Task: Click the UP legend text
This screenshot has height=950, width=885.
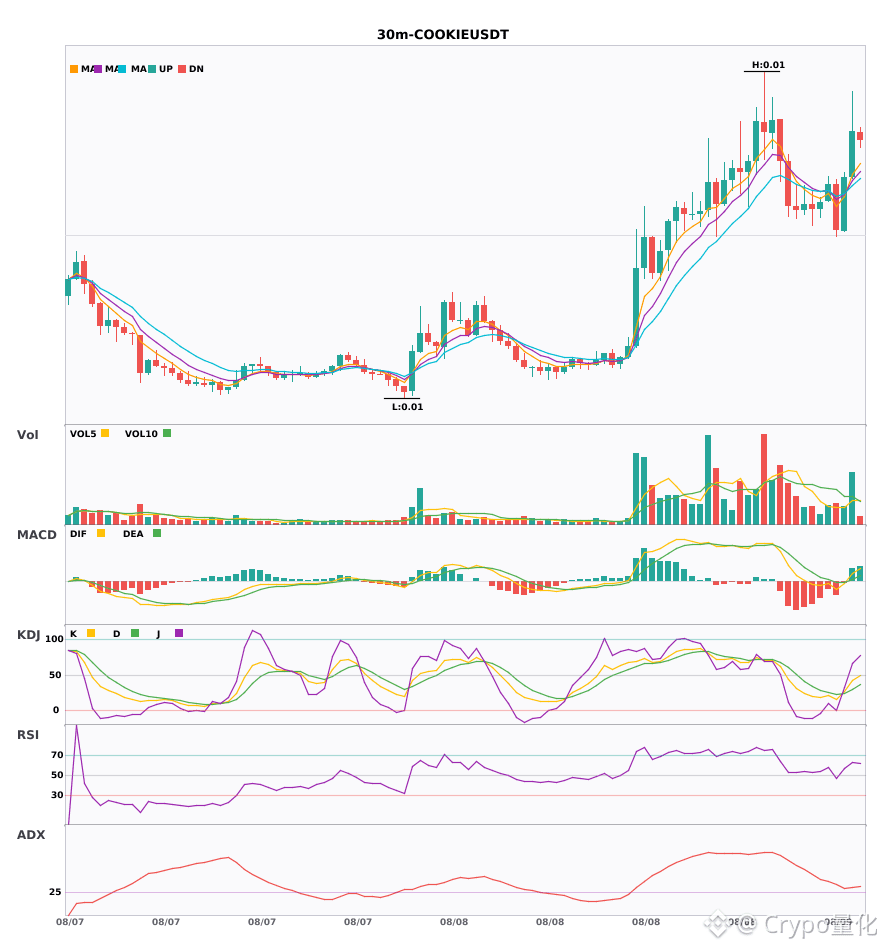Action: [x=166, y=69]
